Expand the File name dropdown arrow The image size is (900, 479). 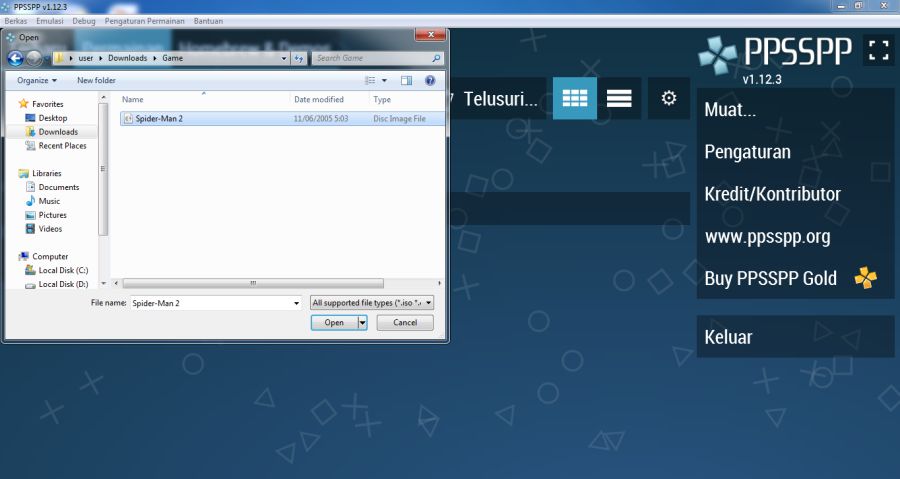[x=296, y=303]
